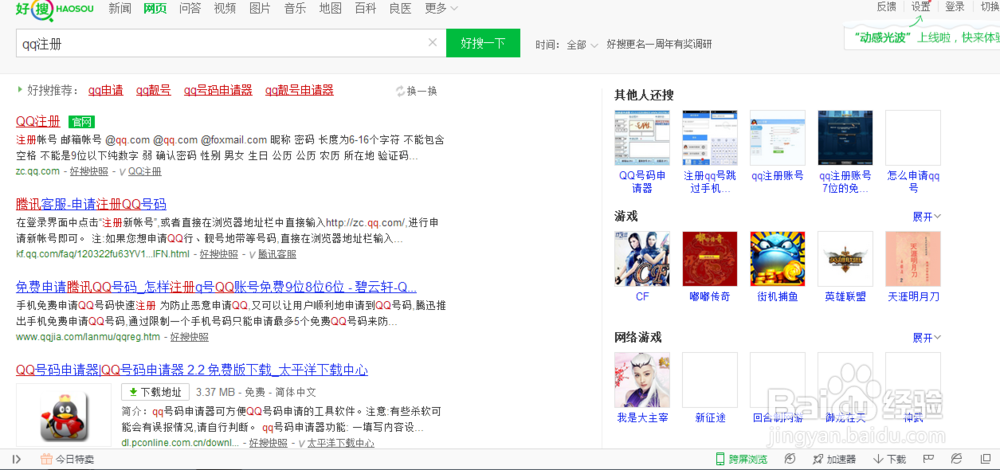
Task: Click the 换一换 refresh icon
Action: click(401, 91)
